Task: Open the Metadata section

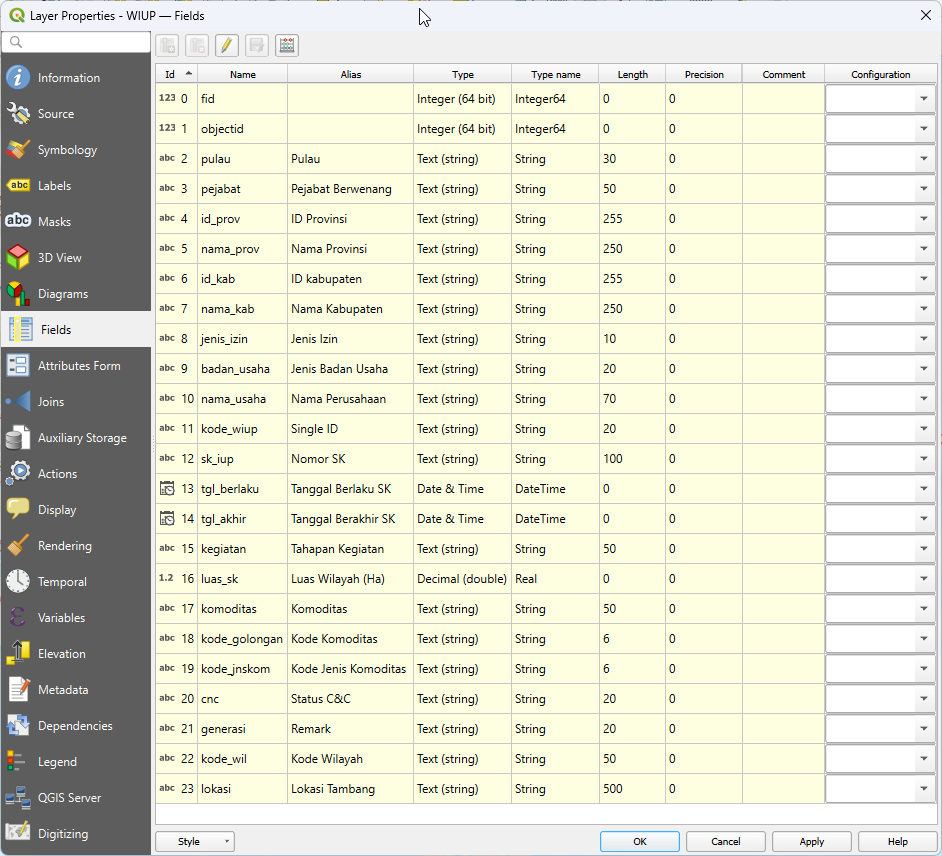Action: tap(62, 690)
